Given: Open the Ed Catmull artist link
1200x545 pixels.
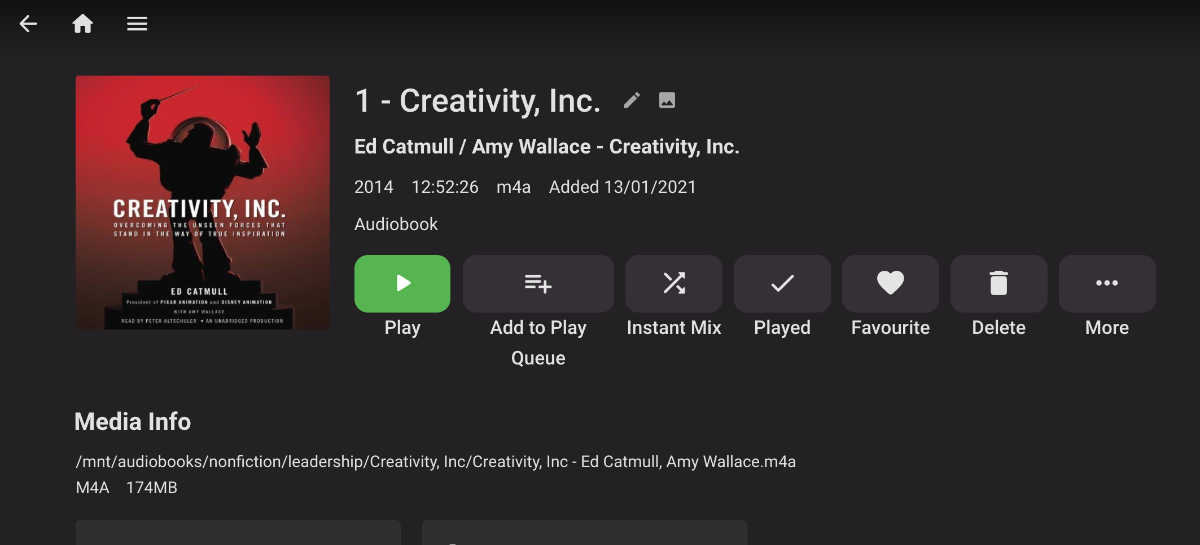Looking at the screenshot, I should click(402, 147).
